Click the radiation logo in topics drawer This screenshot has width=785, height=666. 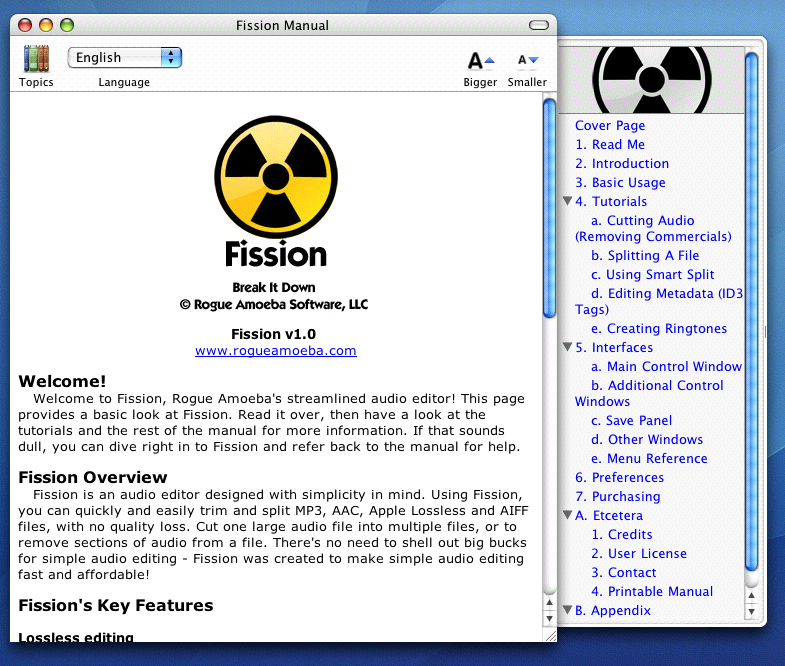[651, 80]
